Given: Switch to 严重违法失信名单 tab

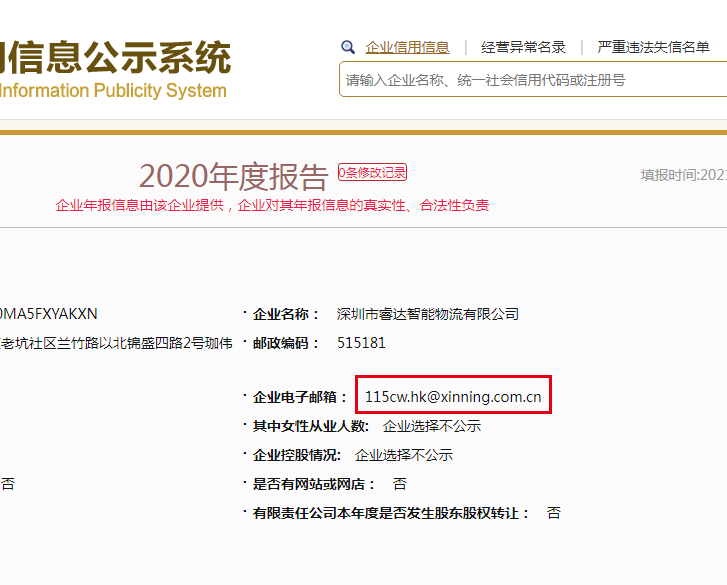Looking at the screenshot, I should pyautogui.click(x=653, y=47).
